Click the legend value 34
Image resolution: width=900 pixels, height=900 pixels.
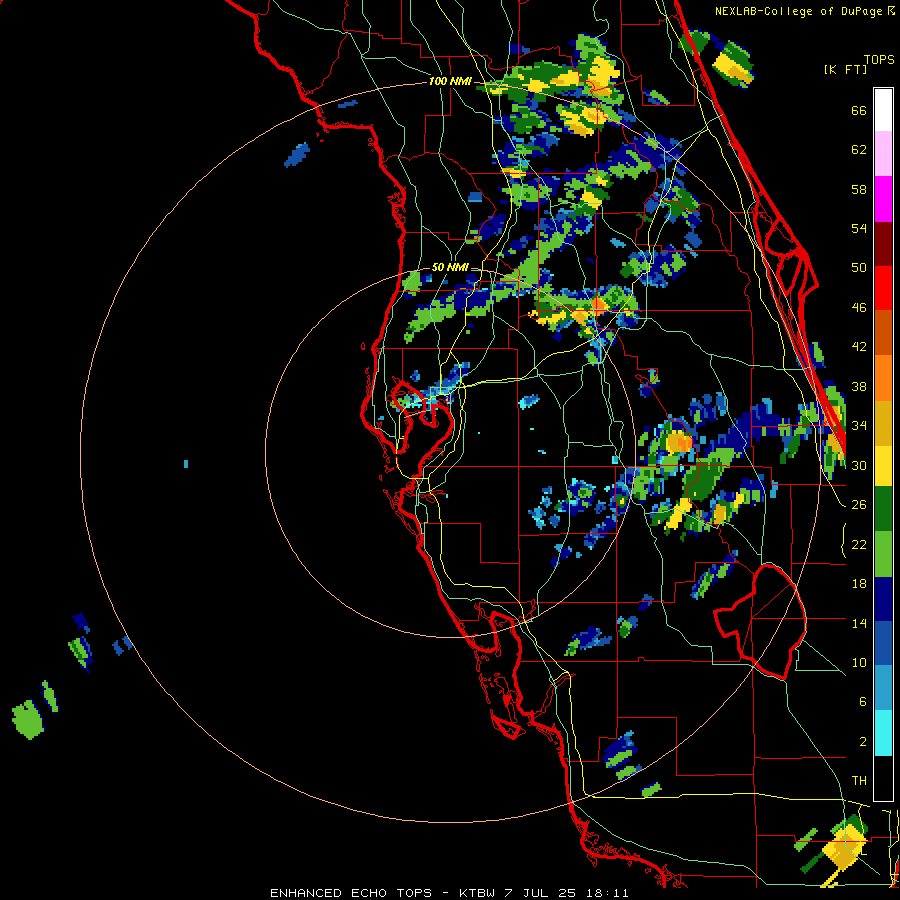(859, 426)
